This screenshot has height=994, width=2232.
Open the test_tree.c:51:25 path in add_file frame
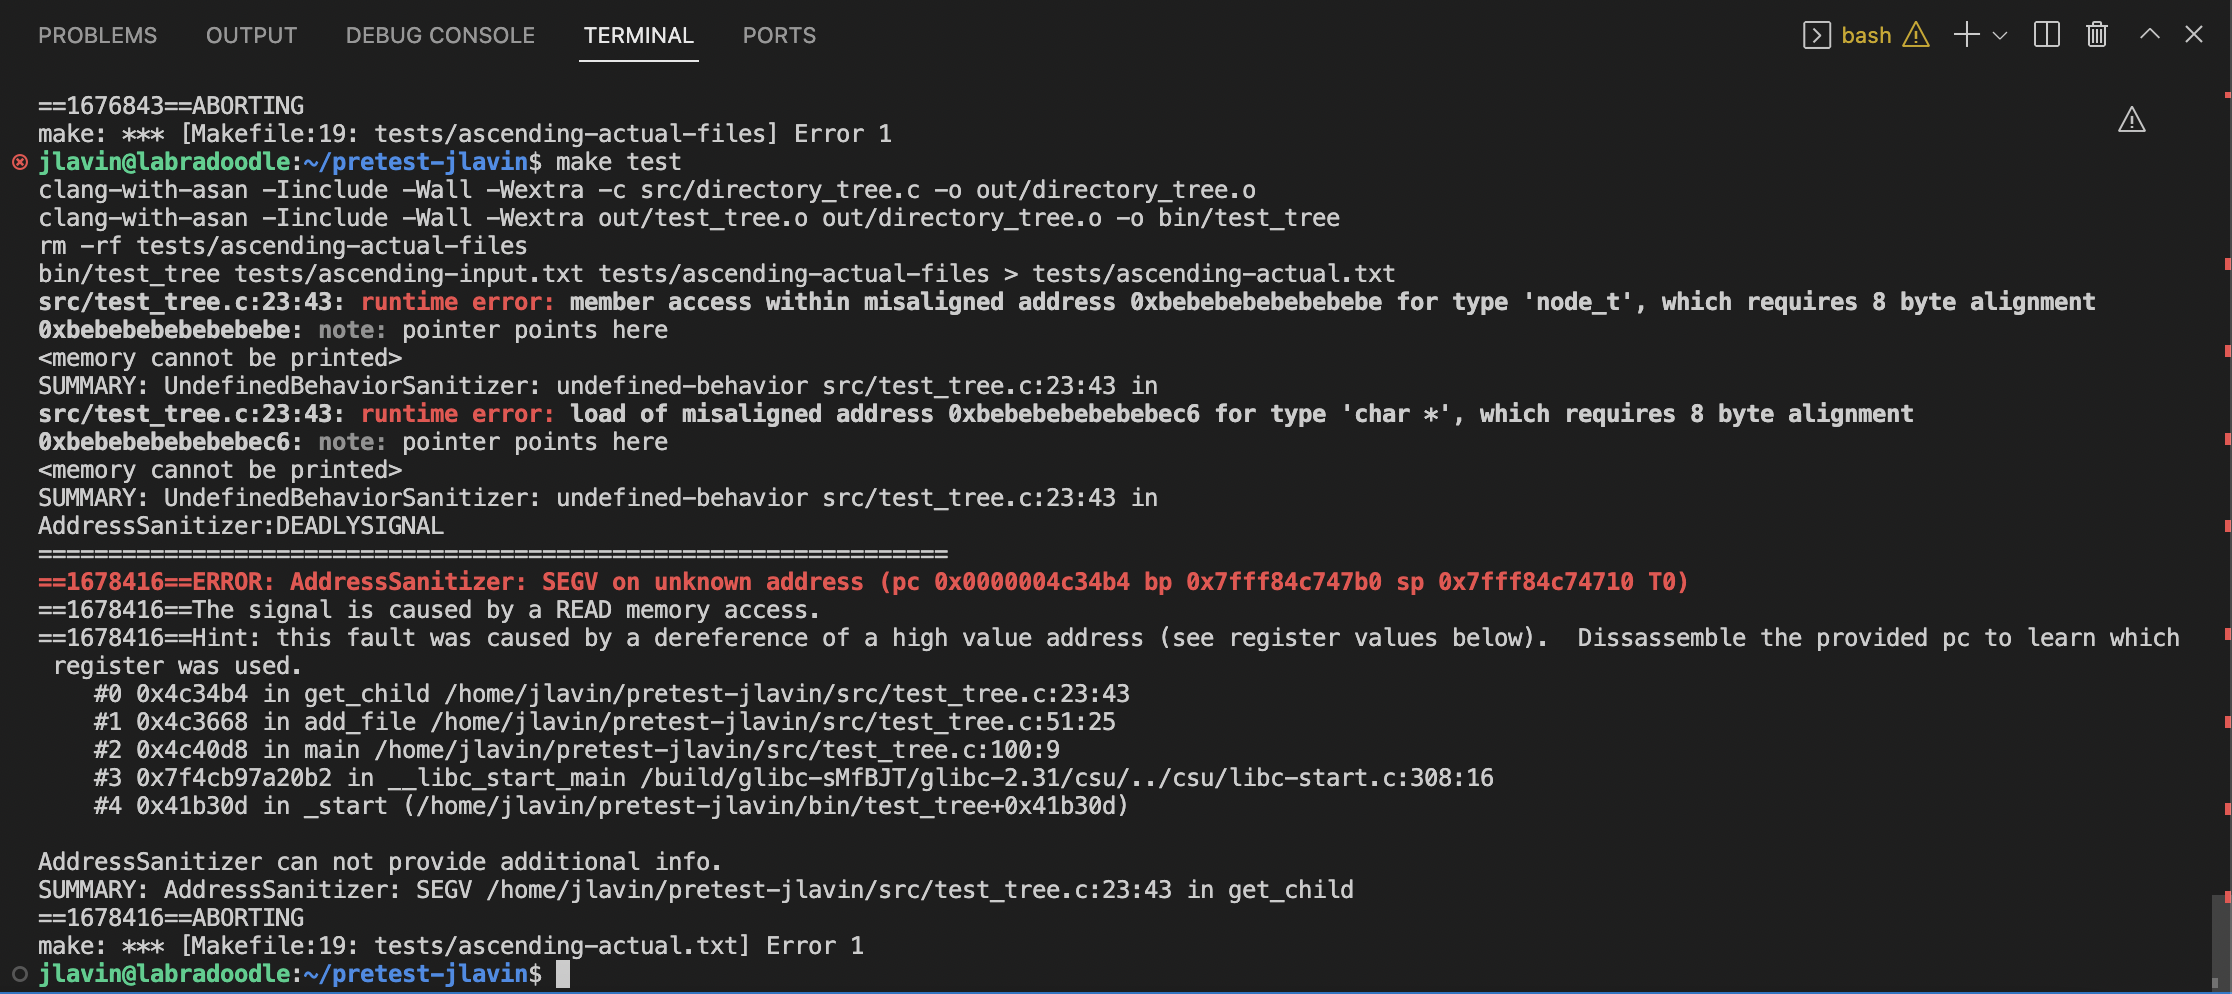coord(772,722)
